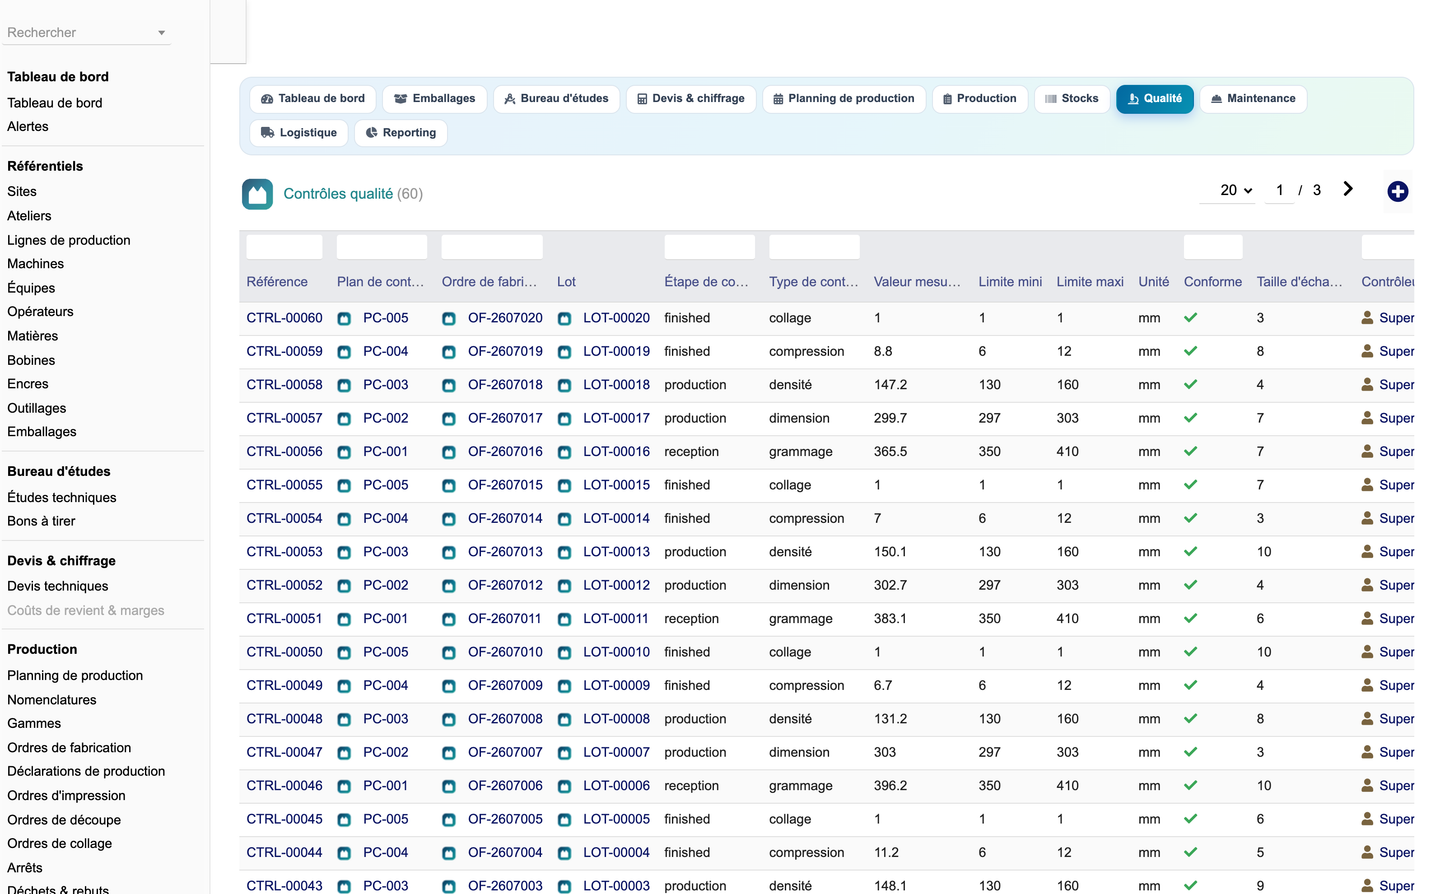Click the OF-2607019 order icon

tap(449, 352)
